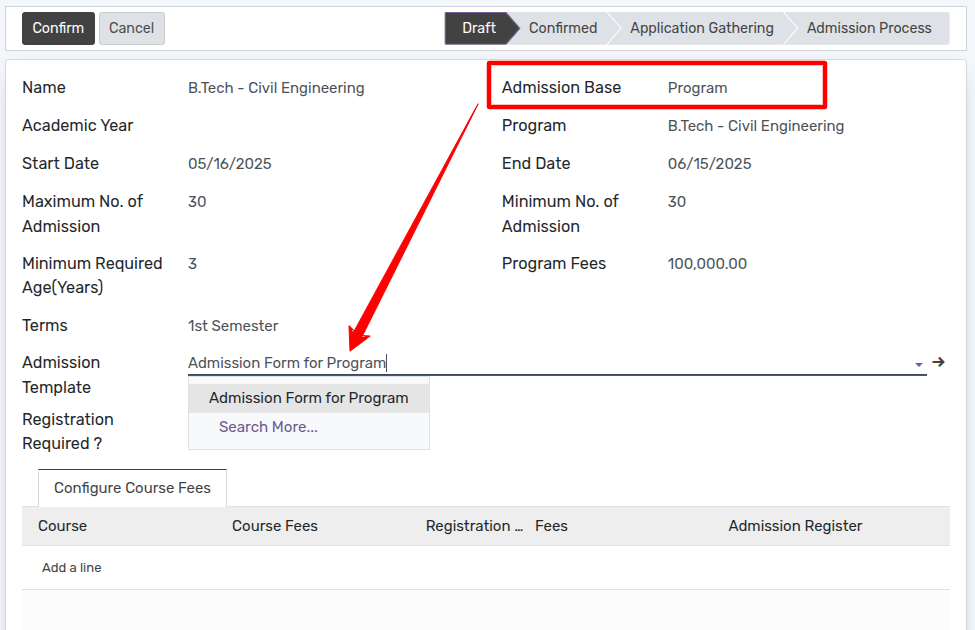Click the Program Fees amount field
The width and height of the screenshot is (975, 630).
[x=707, y=264]
